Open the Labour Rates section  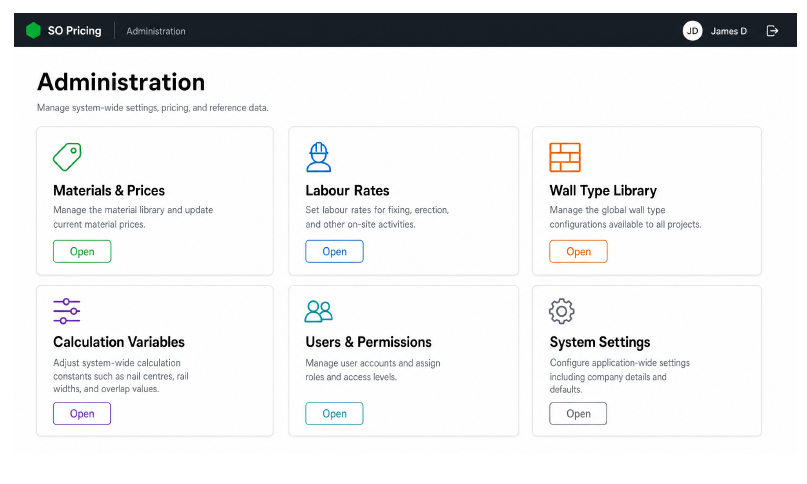click(334, 251)
